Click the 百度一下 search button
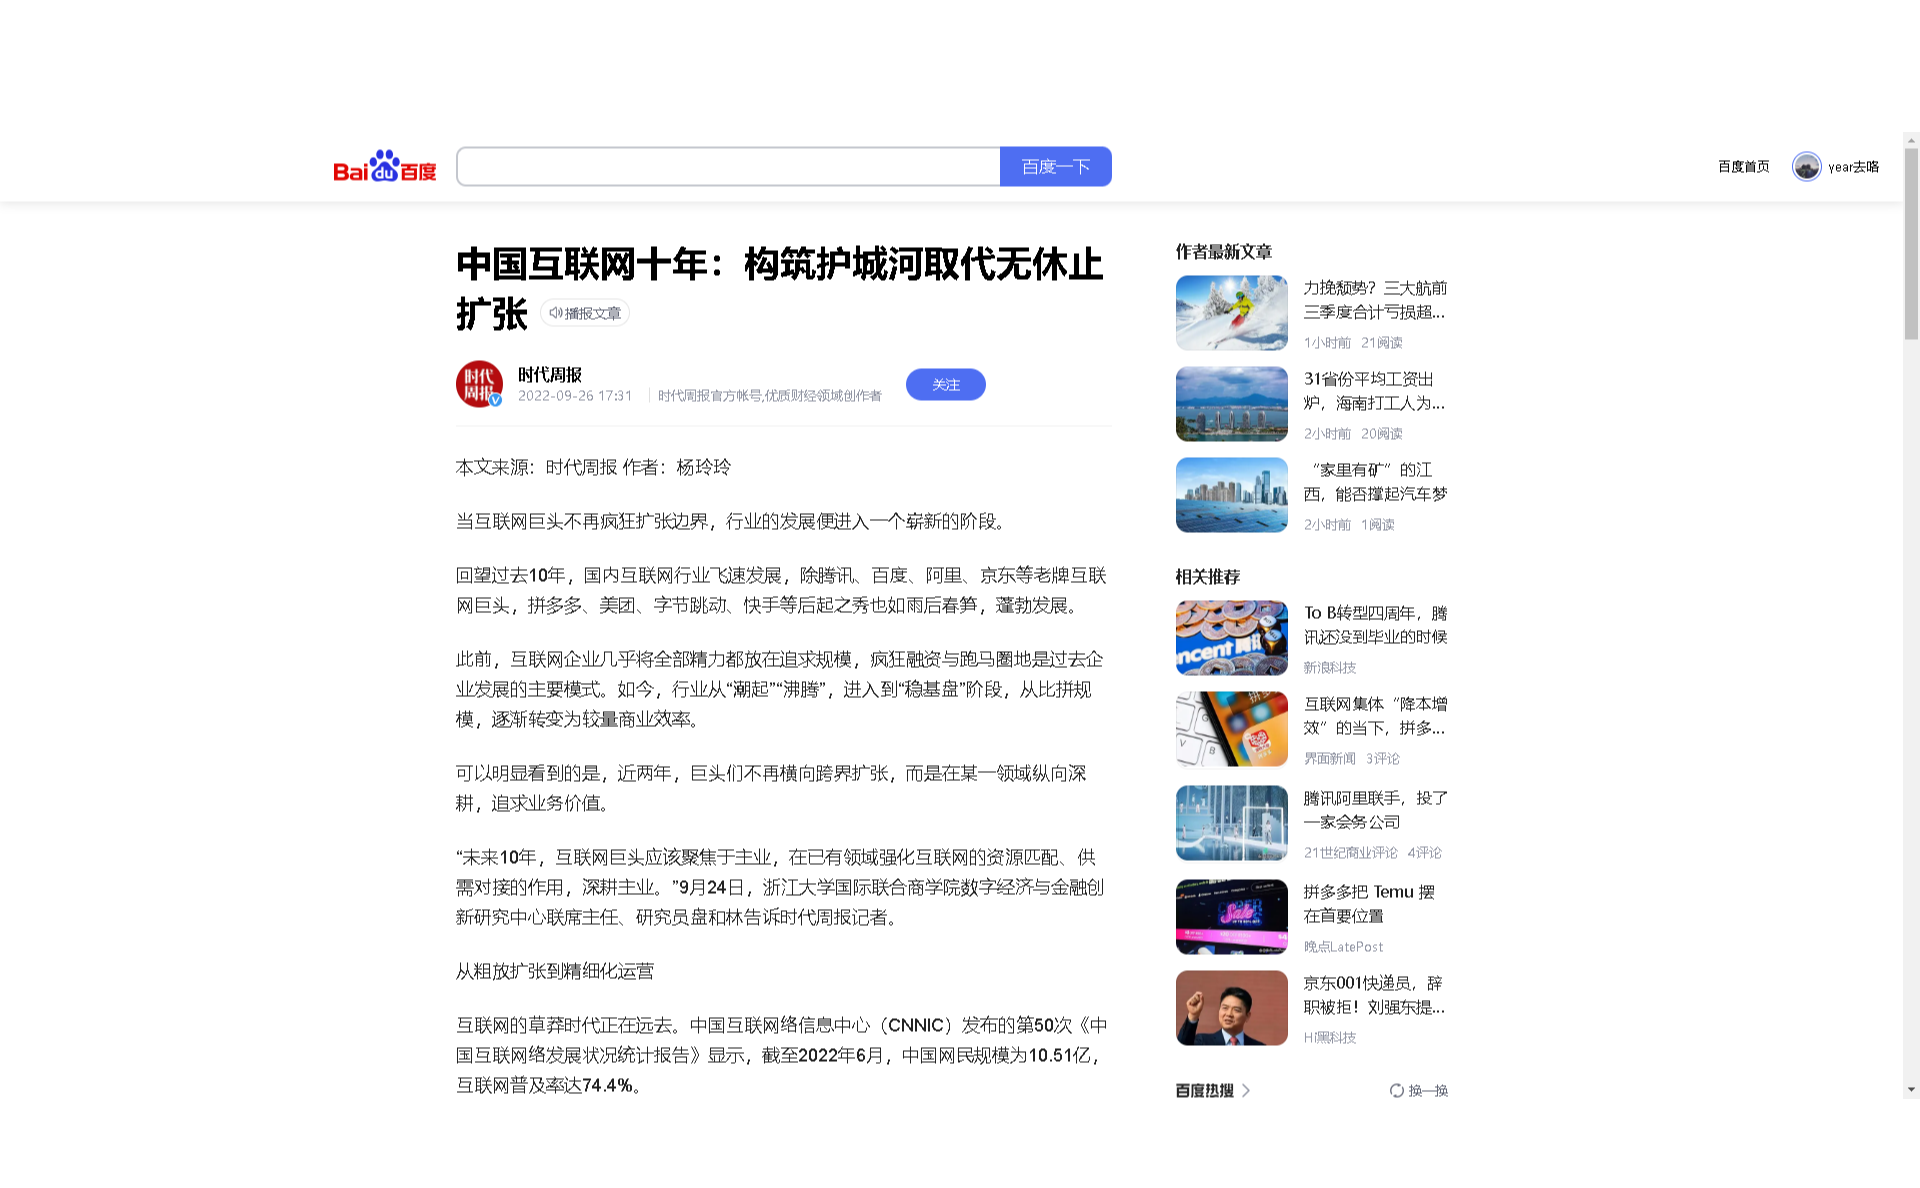 point(1055,166)
